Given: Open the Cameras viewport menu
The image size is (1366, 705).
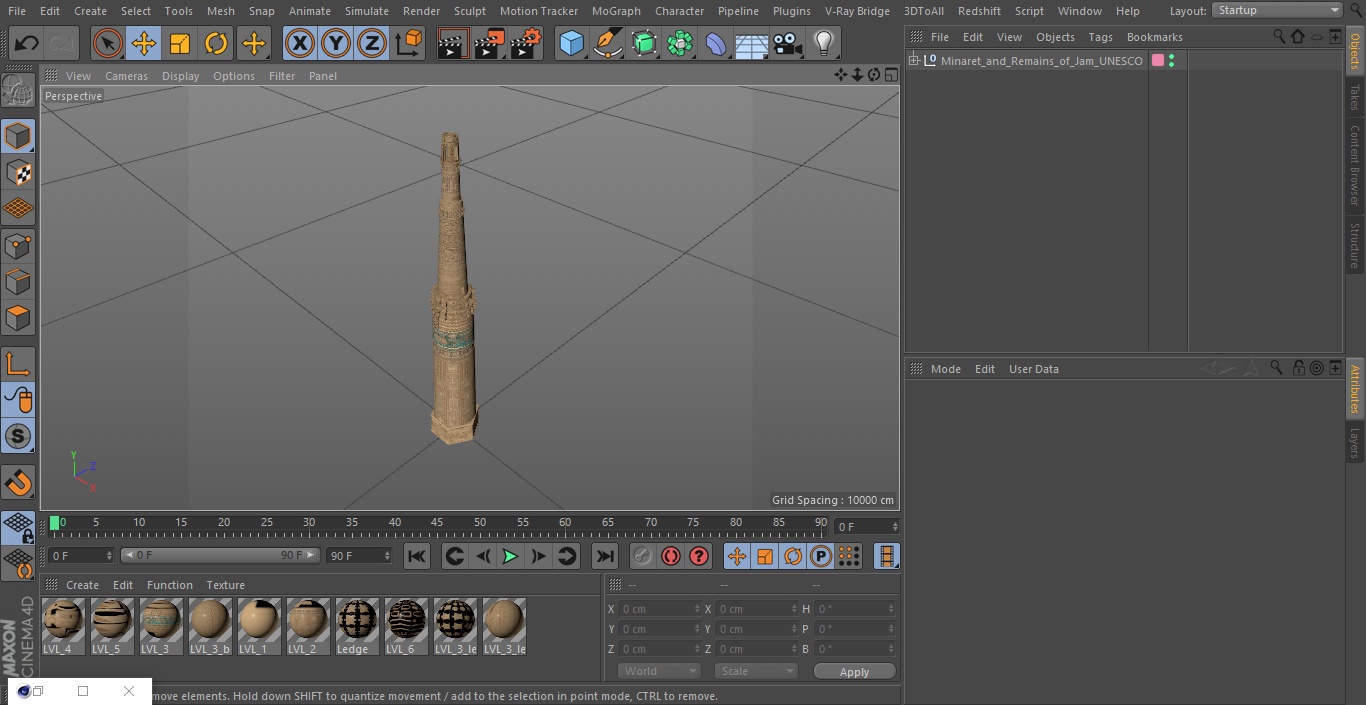Looking at the screenshot, I should [x=126, y=76].
